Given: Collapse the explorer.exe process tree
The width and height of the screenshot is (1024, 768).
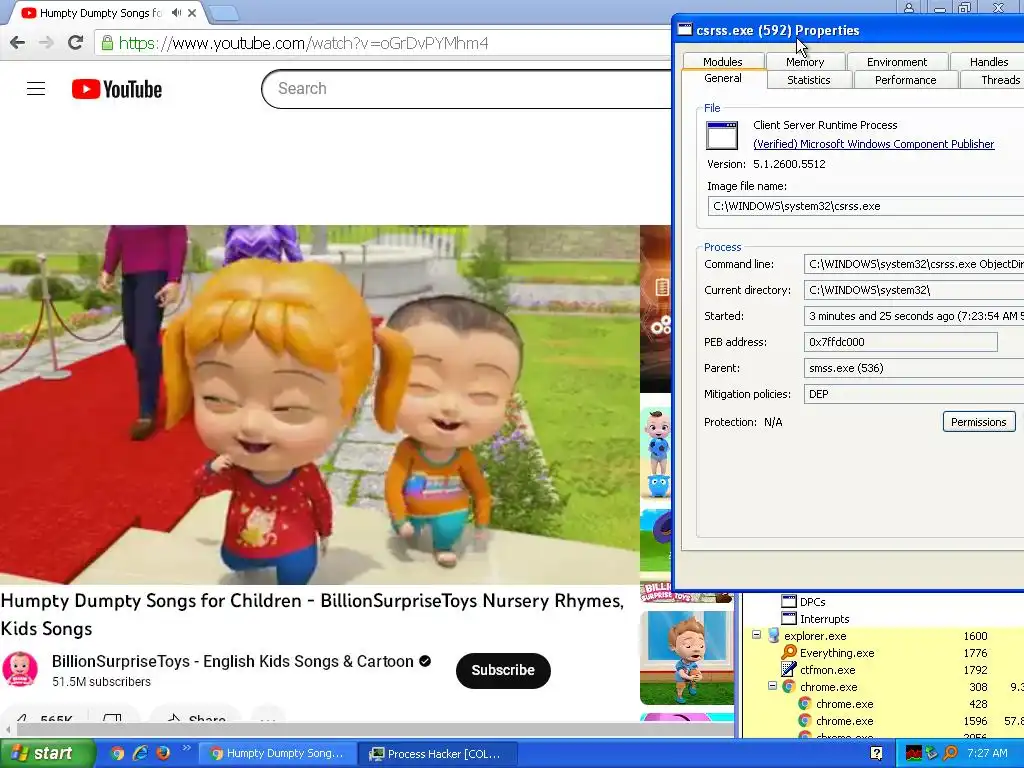Looking at the screenshot, I should click(756, 635).
